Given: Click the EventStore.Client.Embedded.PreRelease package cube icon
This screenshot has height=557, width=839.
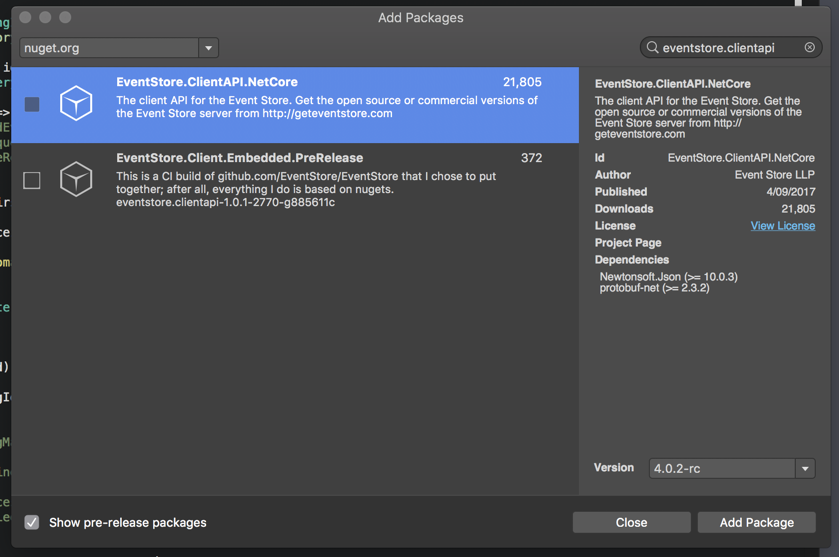Looking at the screenshot, I should (76, 179).
